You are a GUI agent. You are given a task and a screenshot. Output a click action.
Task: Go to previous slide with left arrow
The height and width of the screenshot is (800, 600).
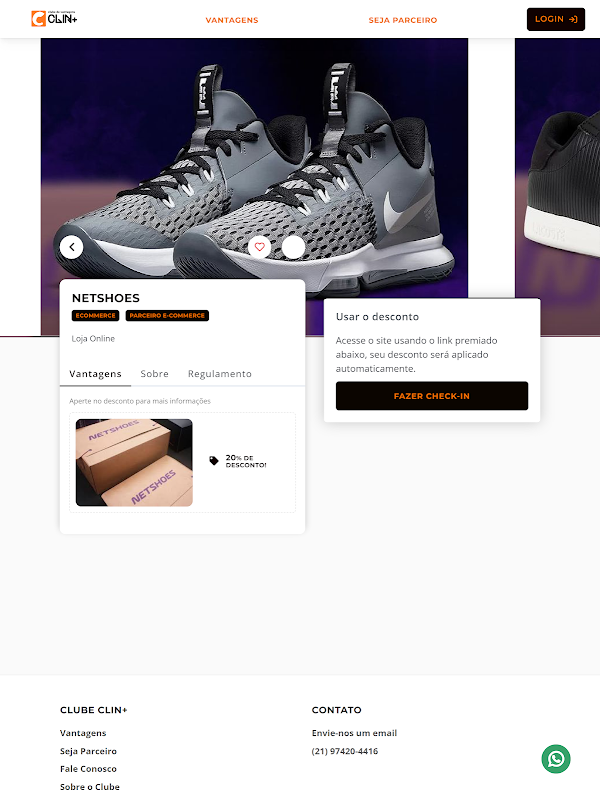pos(71,247)
